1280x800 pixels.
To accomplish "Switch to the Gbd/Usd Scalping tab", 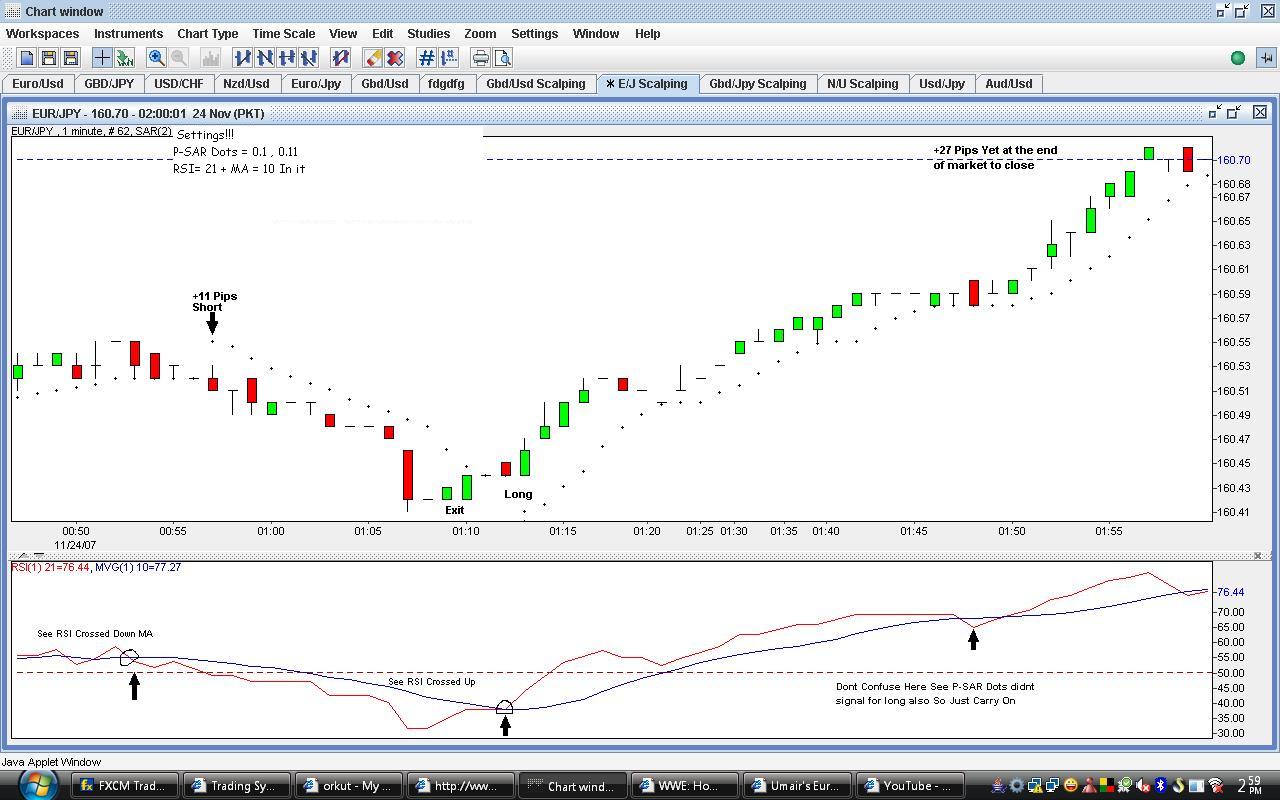I will coord(536,84).
